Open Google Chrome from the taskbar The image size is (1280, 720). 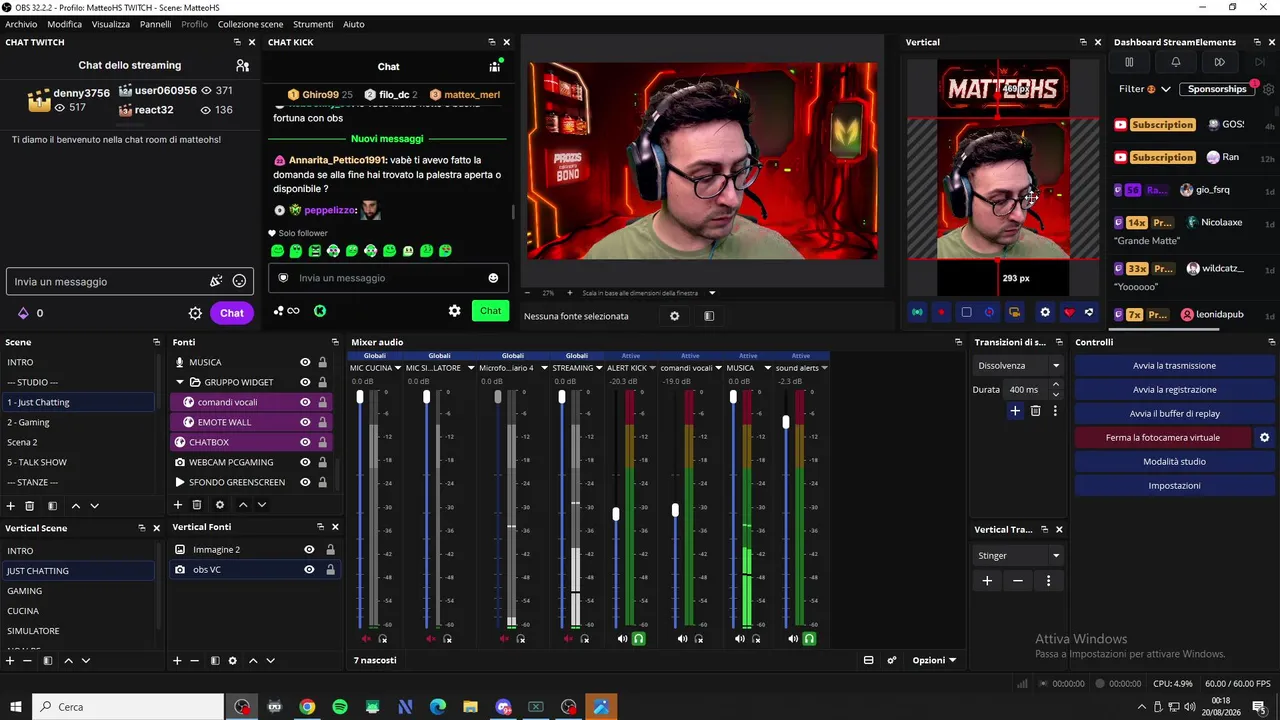coord(307,707)
